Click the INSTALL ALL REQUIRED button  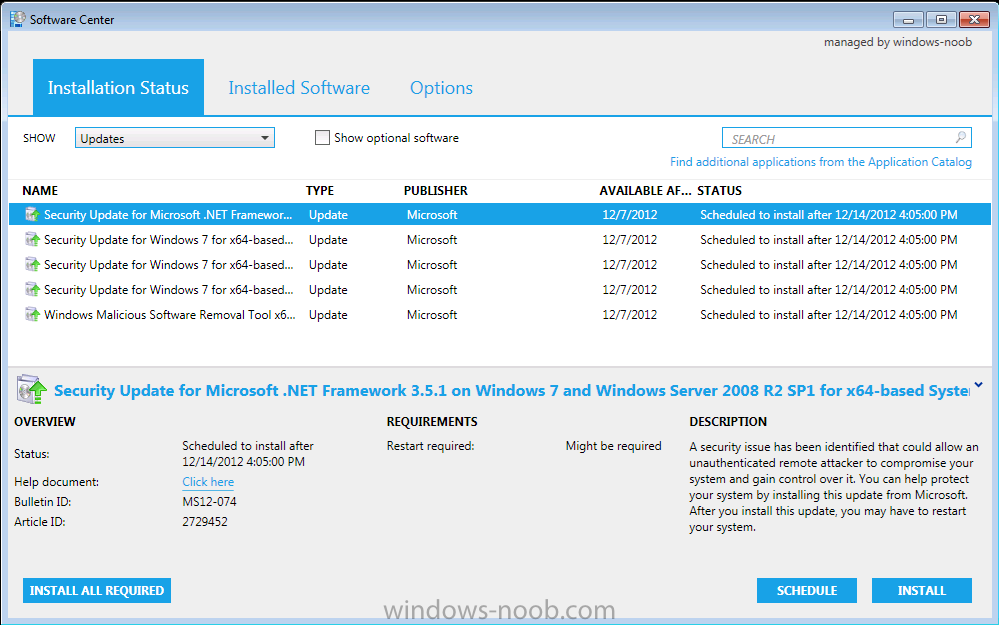click(x=97, y=591)
